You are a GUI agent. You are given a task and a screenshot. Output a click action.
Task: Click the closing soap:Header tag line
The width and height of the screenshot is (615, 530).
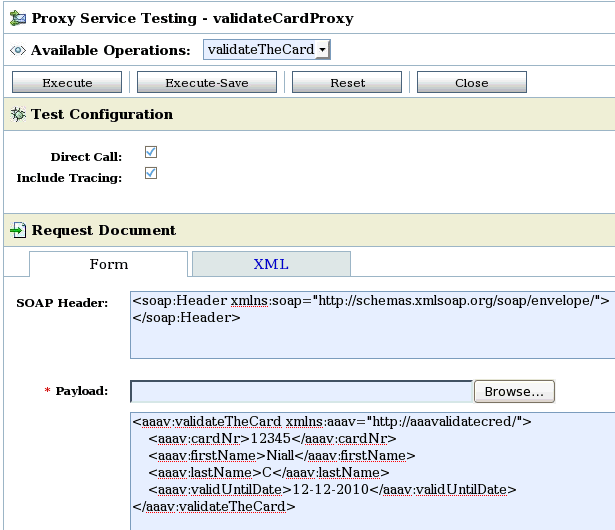point(186,317)
